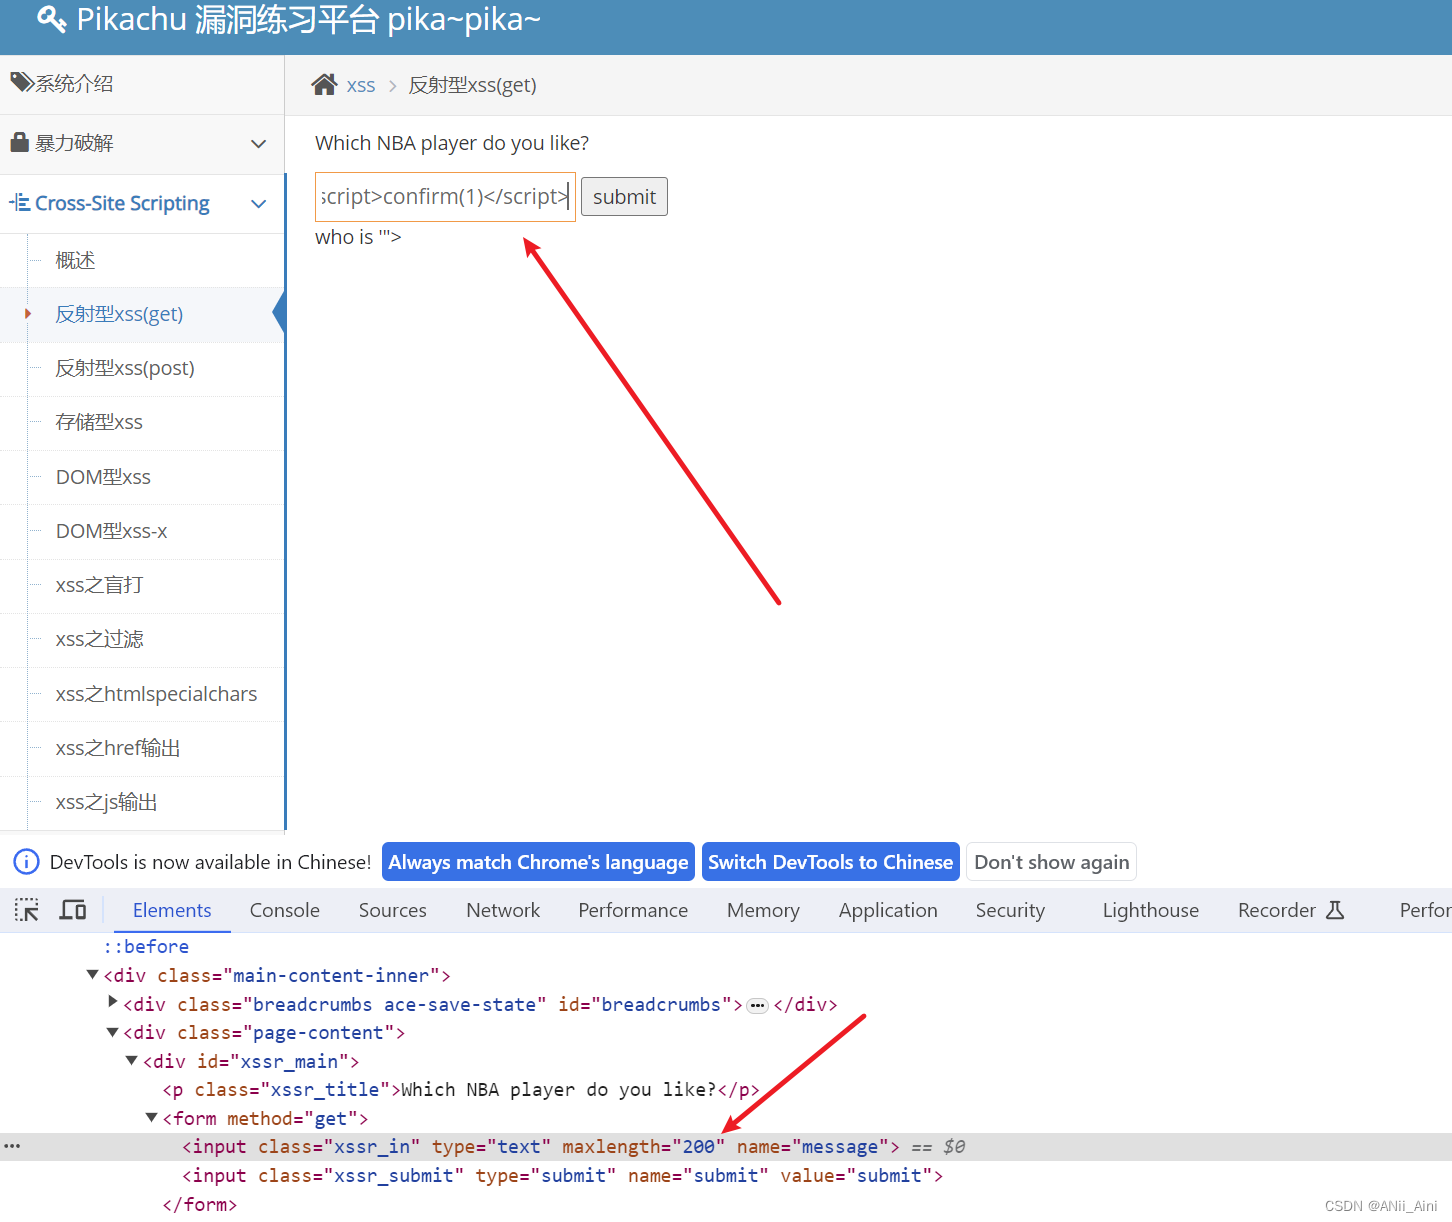This screenshot has width=1452, height=1222.
Task: Click the info icon in DevTools notice
Action: (x=26, y=862)
